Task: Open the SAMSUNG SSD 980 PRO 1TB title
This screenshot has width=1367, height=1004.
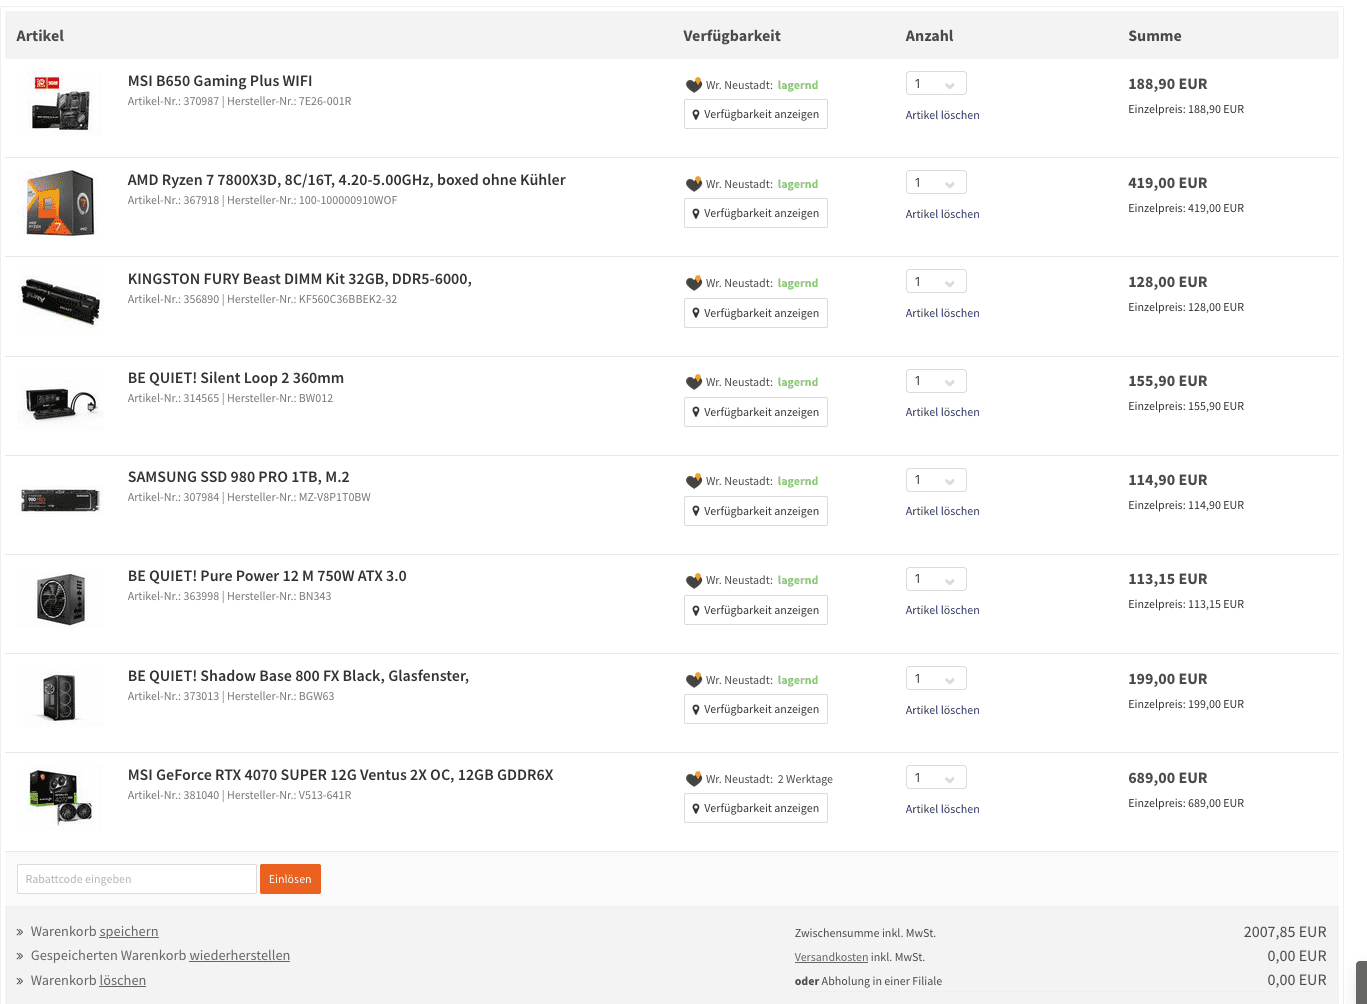Action: (238, 477)
